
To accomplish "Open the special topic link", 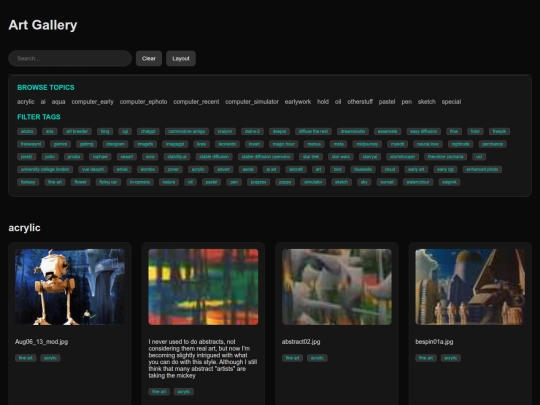I will [451, 102].
